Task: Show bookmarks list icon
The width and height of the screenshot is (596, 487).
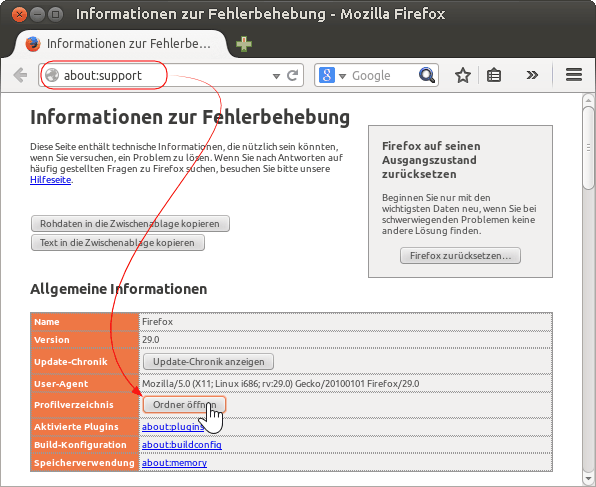Action: (494, 75)
